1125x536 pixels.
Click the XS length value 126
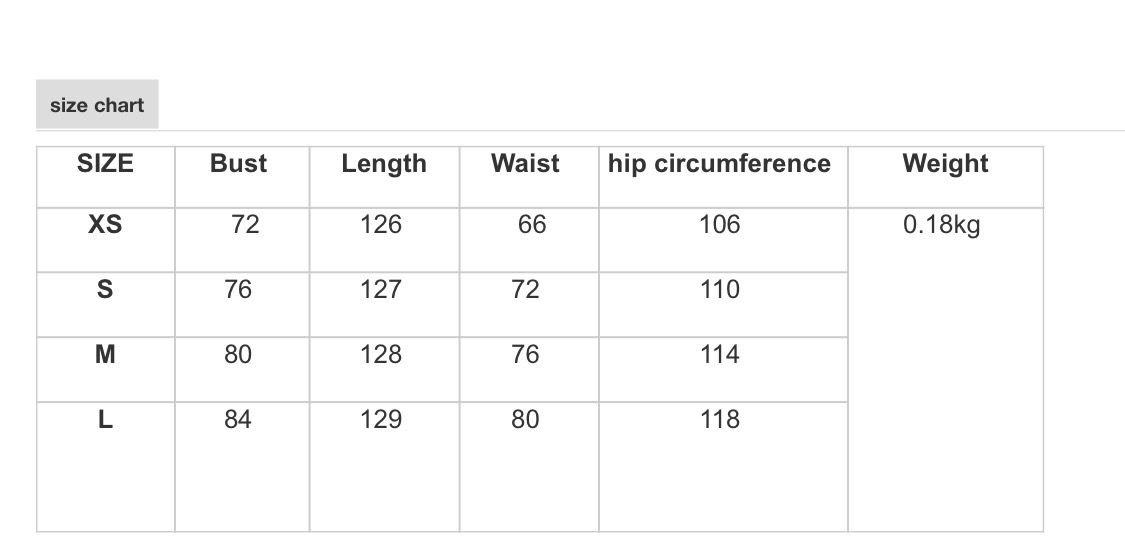[x=381, y=225]
